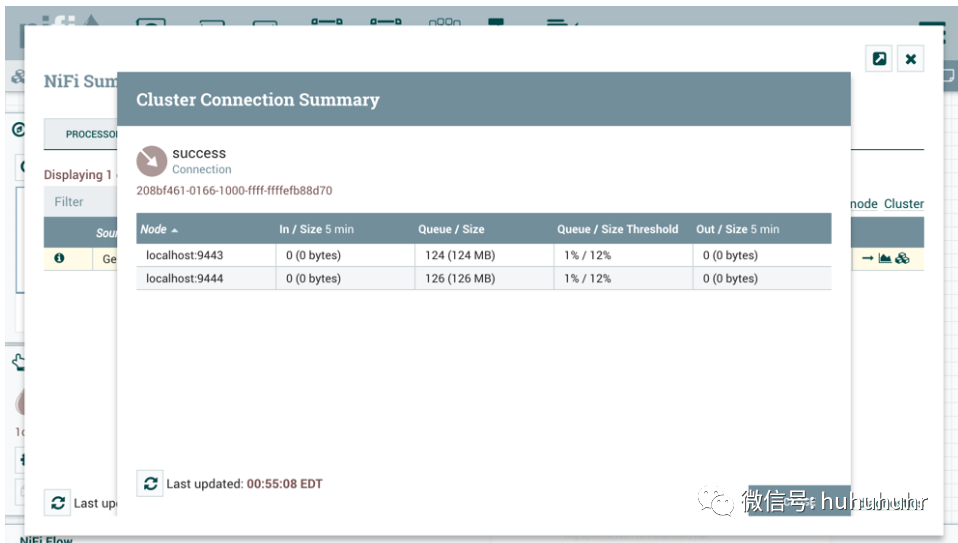Screen dimensions: 958x543
Task: Refresh the NiFi Summary behind the dialog
Action: pyautogui.click(x=57, y=503)
